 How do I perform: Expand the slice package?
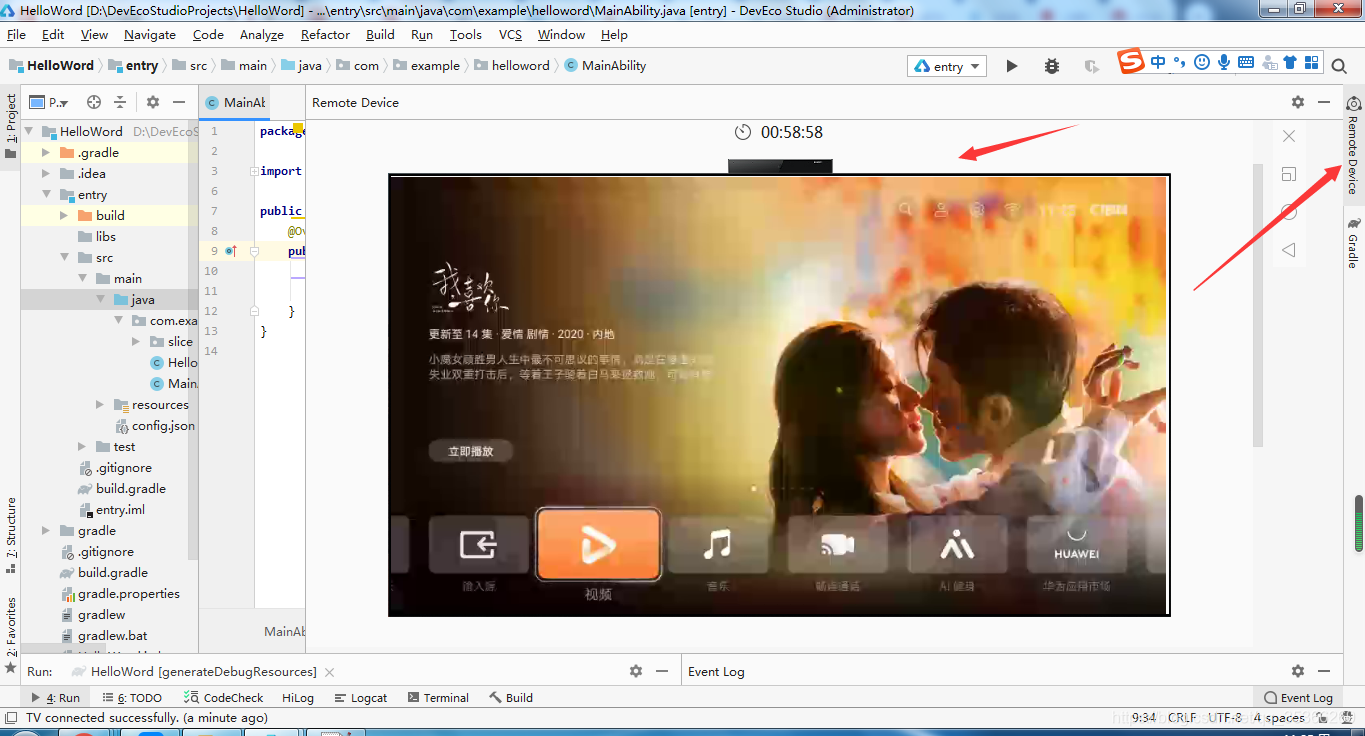coord(136,342)
